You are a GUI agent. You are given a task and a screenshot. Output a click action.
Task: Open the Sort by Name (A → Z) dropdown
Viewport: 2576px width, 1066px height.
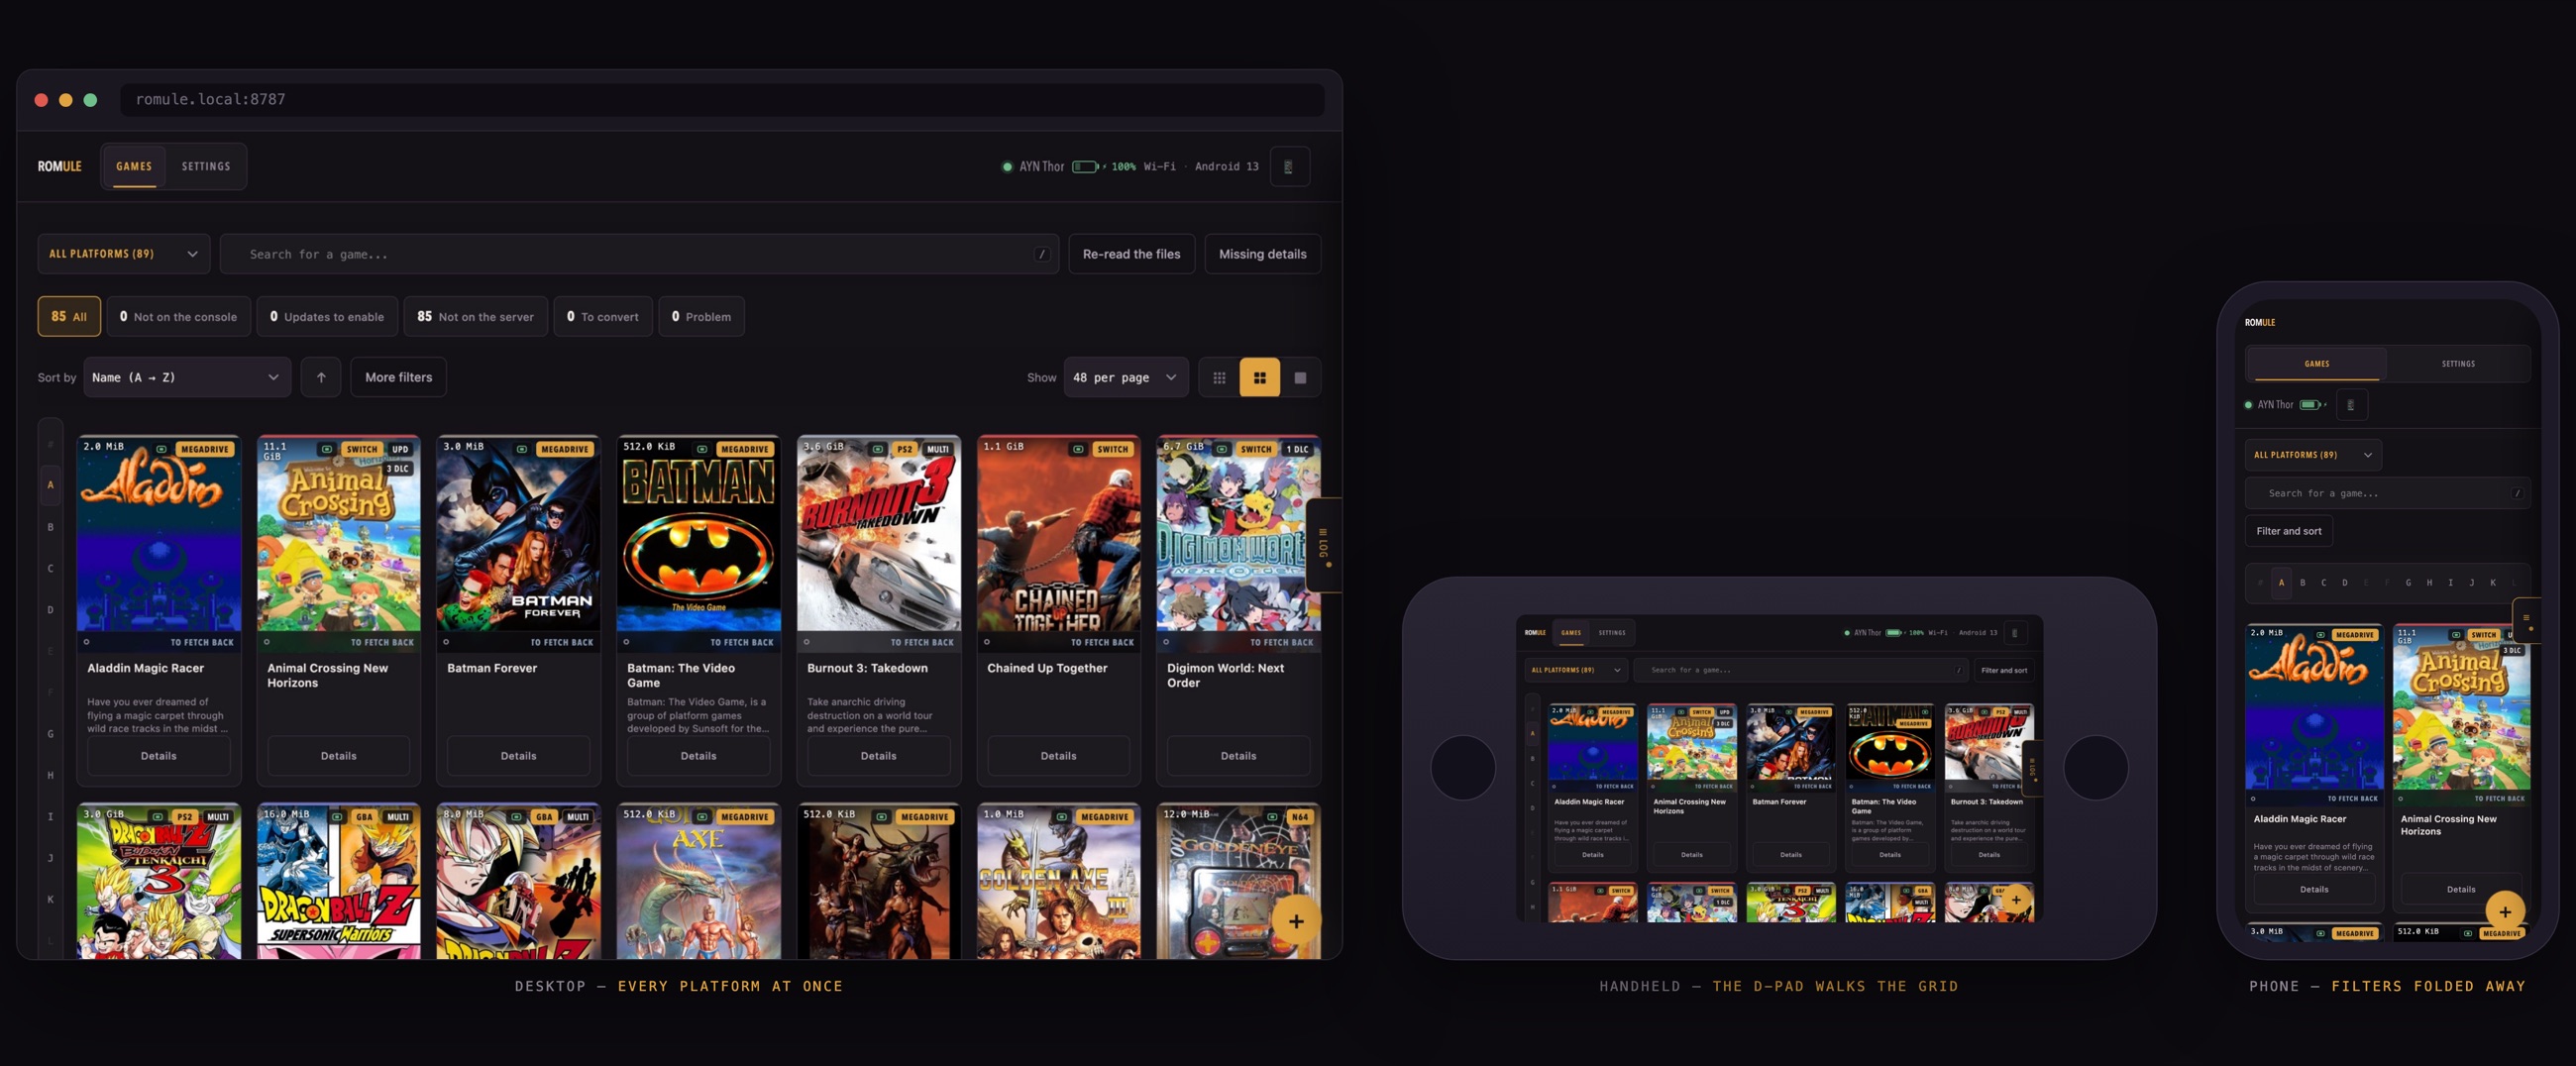(x=187, y=377)
